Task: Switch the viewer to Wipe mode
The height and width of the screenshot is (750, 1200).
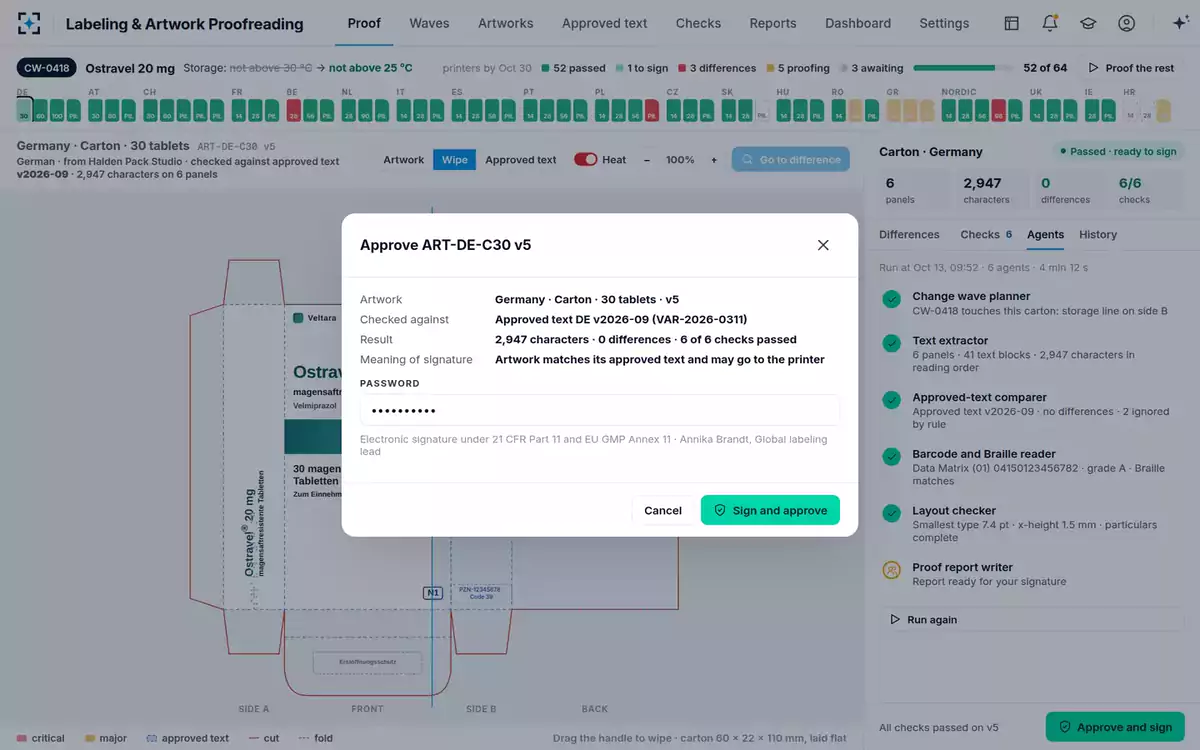Action: tap(455, 160)
